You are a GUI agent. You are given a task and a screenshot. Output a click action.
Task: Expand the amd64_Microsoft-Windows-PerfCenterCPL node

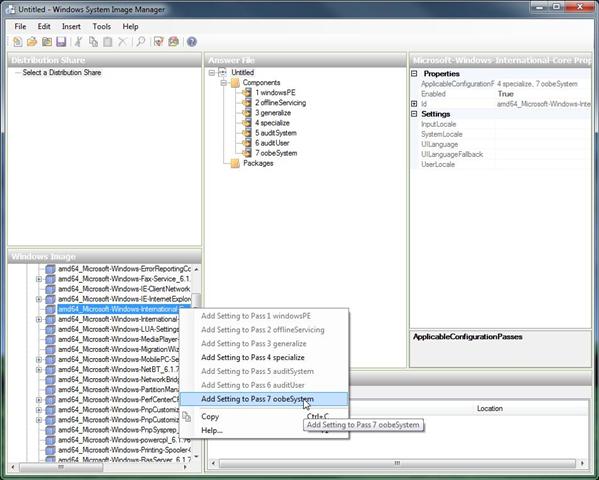(39, 399)
